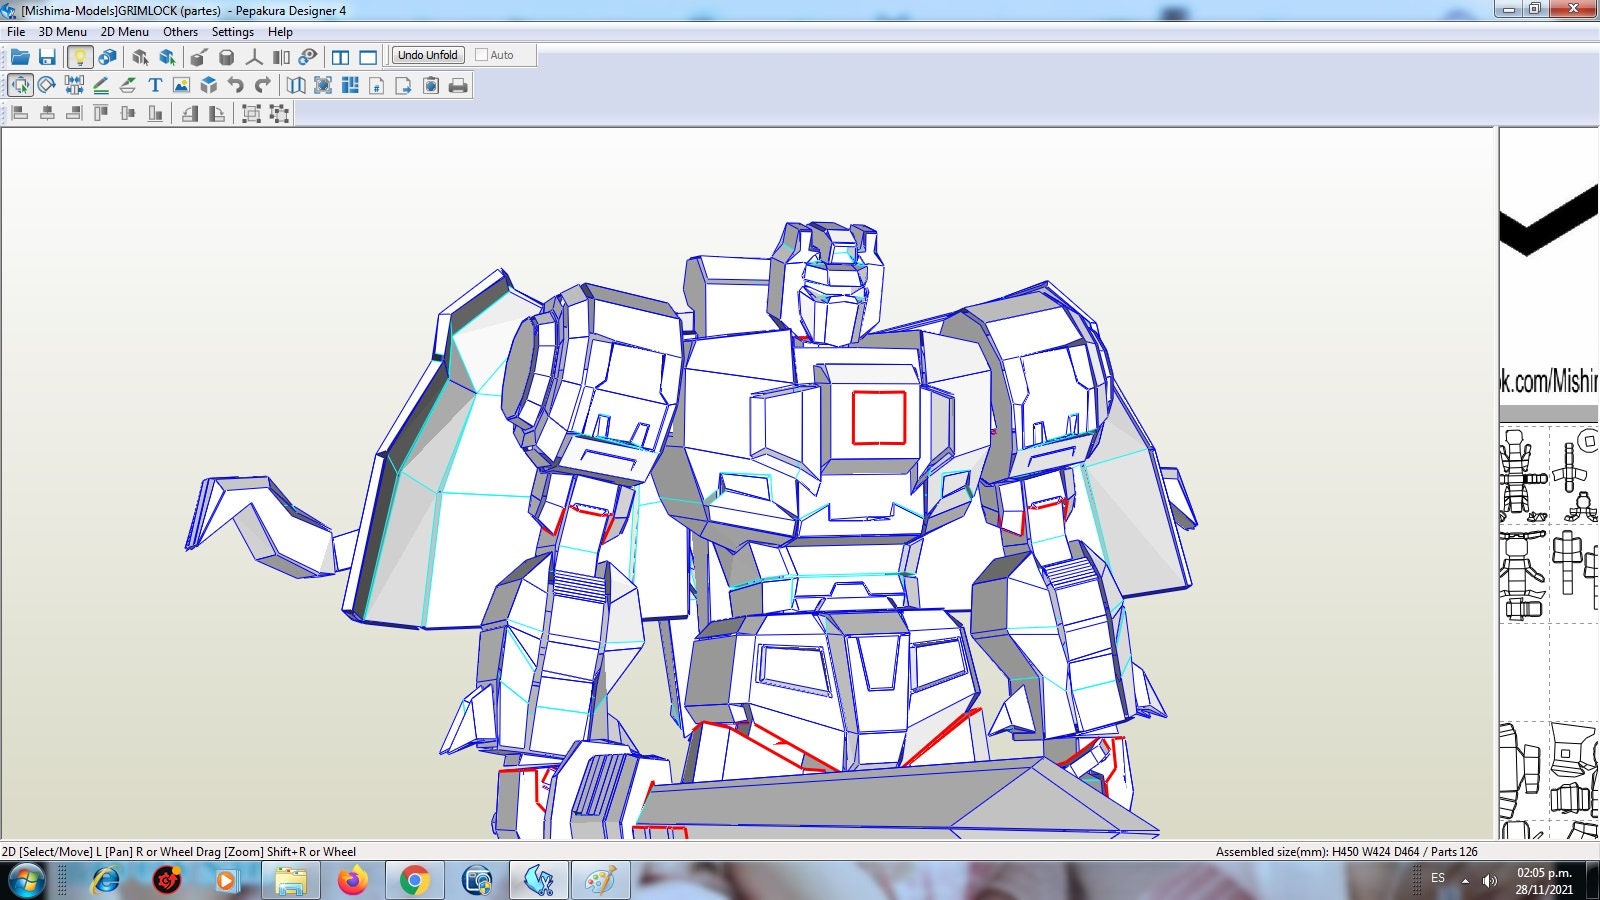Open the Settings menu
This screenshot has width=1600, height=900.
point(231,31)
